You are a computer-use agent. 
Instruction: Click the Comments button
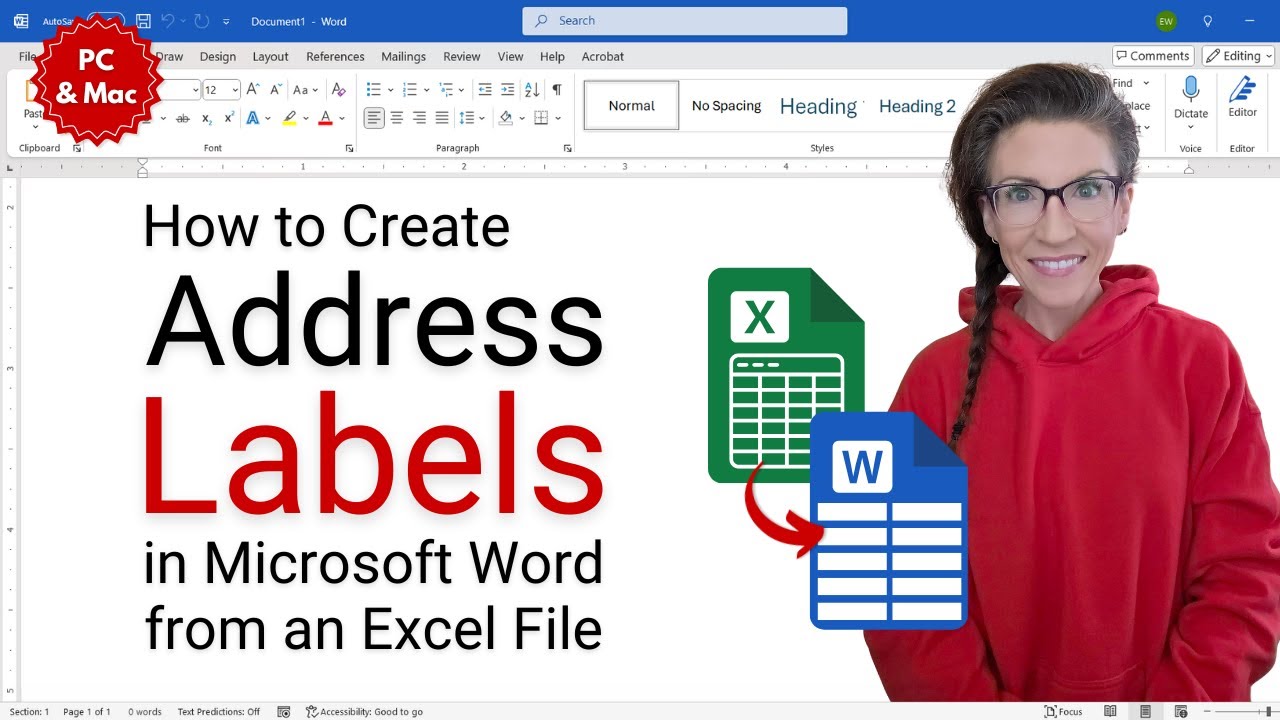pyautogui.click(x=1153, y=56)
